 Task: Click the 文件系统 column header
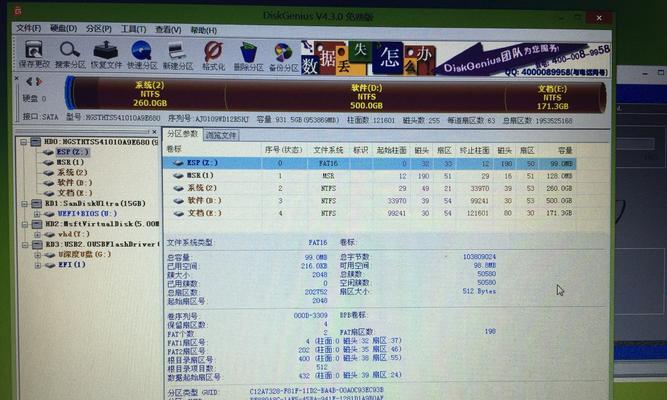coord(328,150)
